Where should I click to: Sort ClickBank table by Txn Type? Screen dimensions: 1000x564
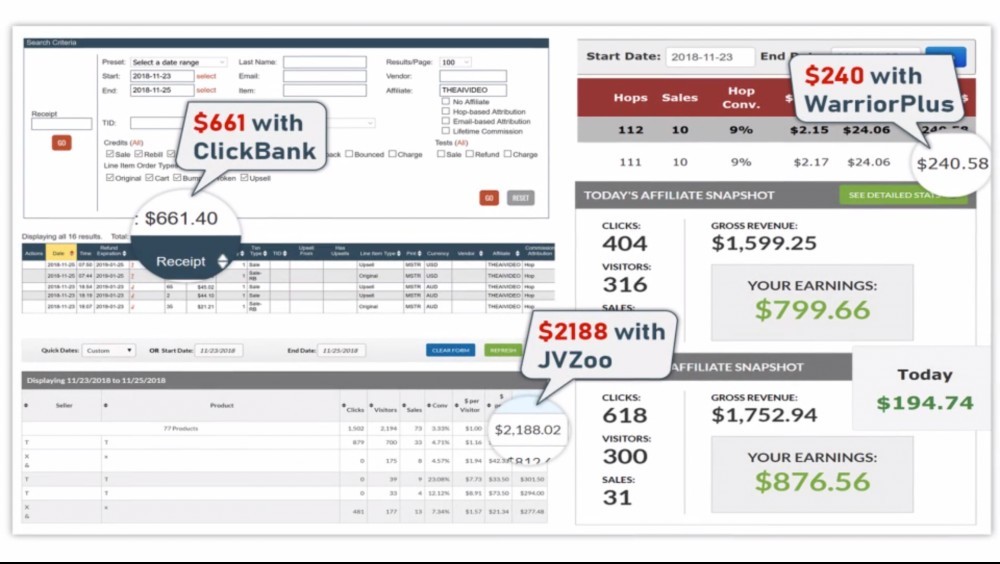pyautogui.click(x=256, y=251)
